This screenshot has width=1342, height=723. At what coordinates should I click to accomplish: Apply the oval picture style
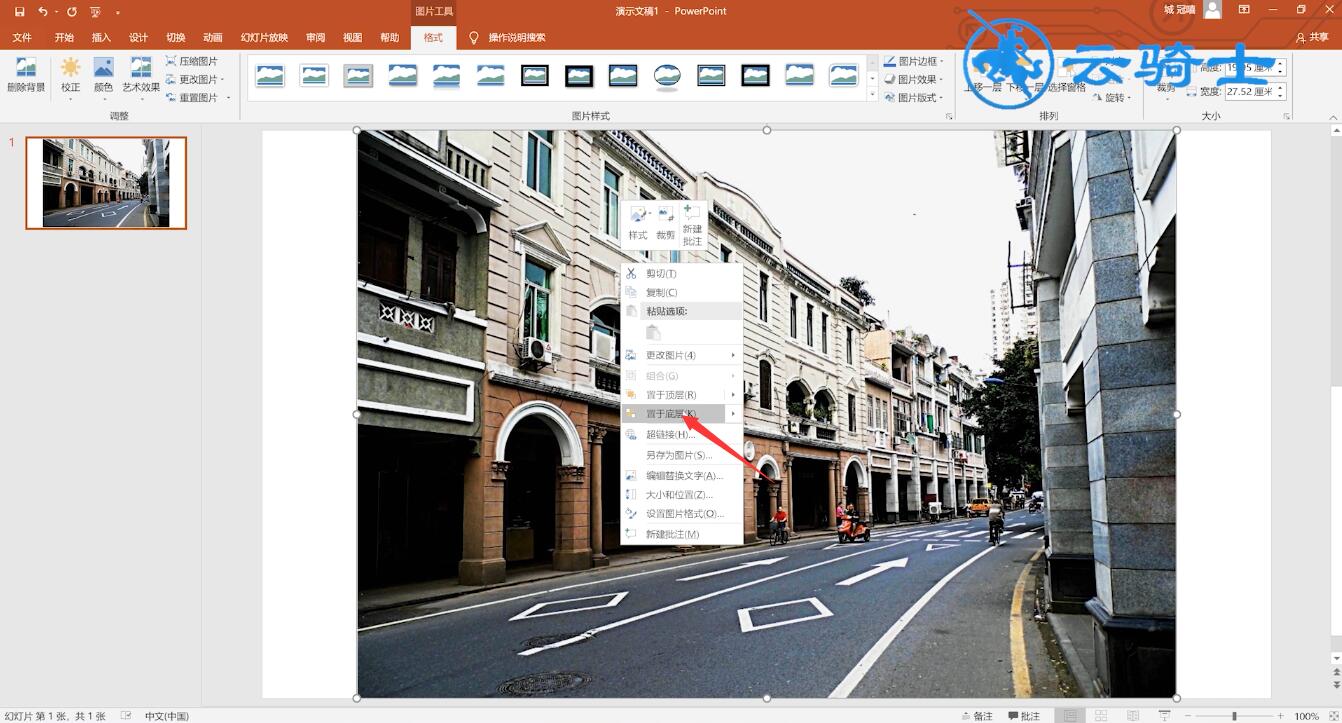click(x=667, y=75)
